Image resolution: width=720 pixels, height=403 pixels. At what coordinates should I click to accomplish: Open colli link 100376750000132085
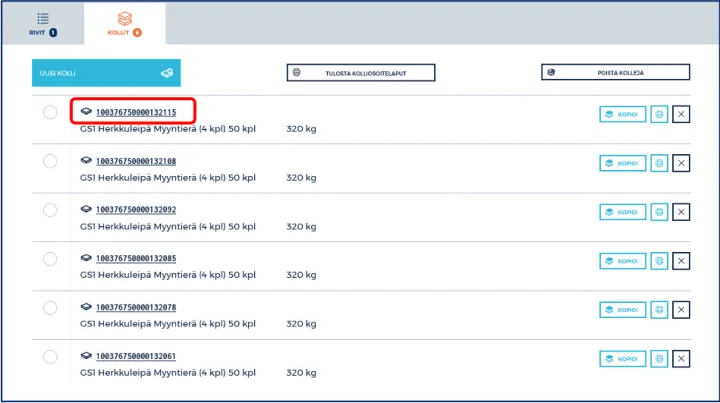135,258
